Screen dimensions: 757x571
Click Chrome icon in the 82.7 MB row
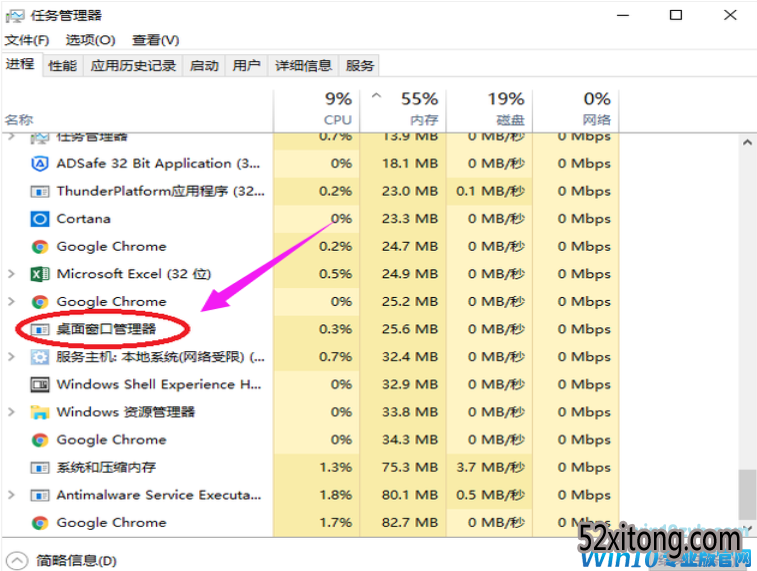tap(40, 523)
